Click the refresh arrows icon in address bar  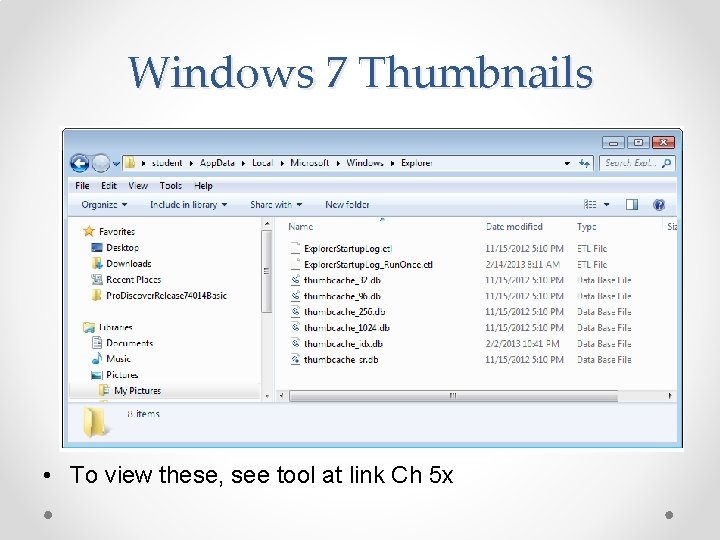pos(584,163)
